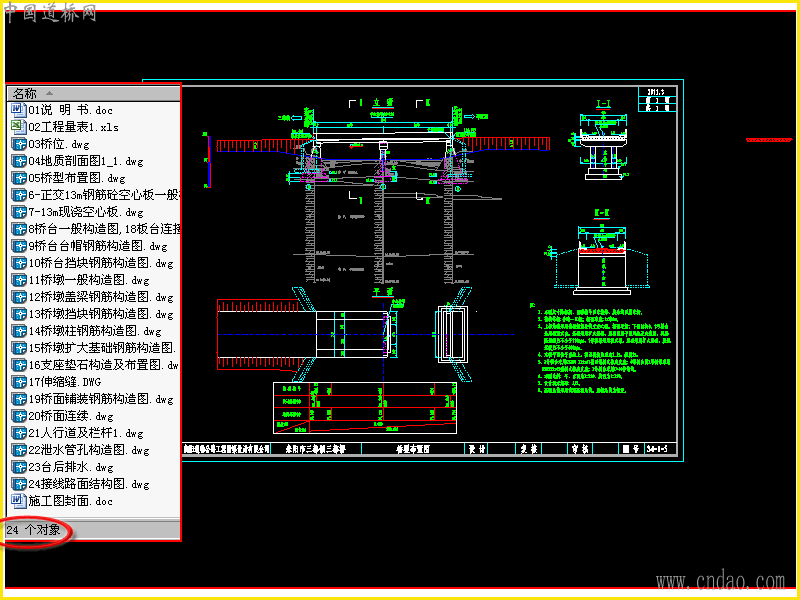Click the Excel icon for 02工程量表1.xls
800x600 pixels.
pyautogui.click(x=19, y=127)
